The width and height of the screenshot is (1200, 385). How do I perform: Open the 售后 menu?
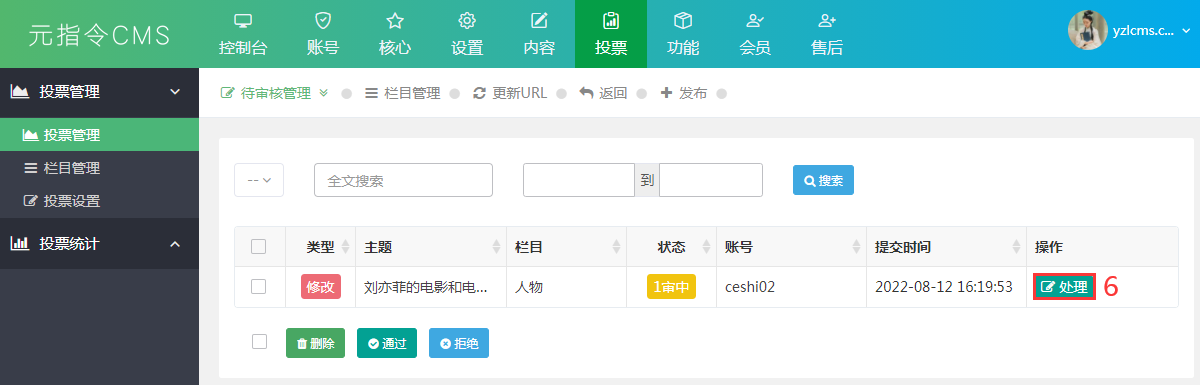(x=827, y=34)
